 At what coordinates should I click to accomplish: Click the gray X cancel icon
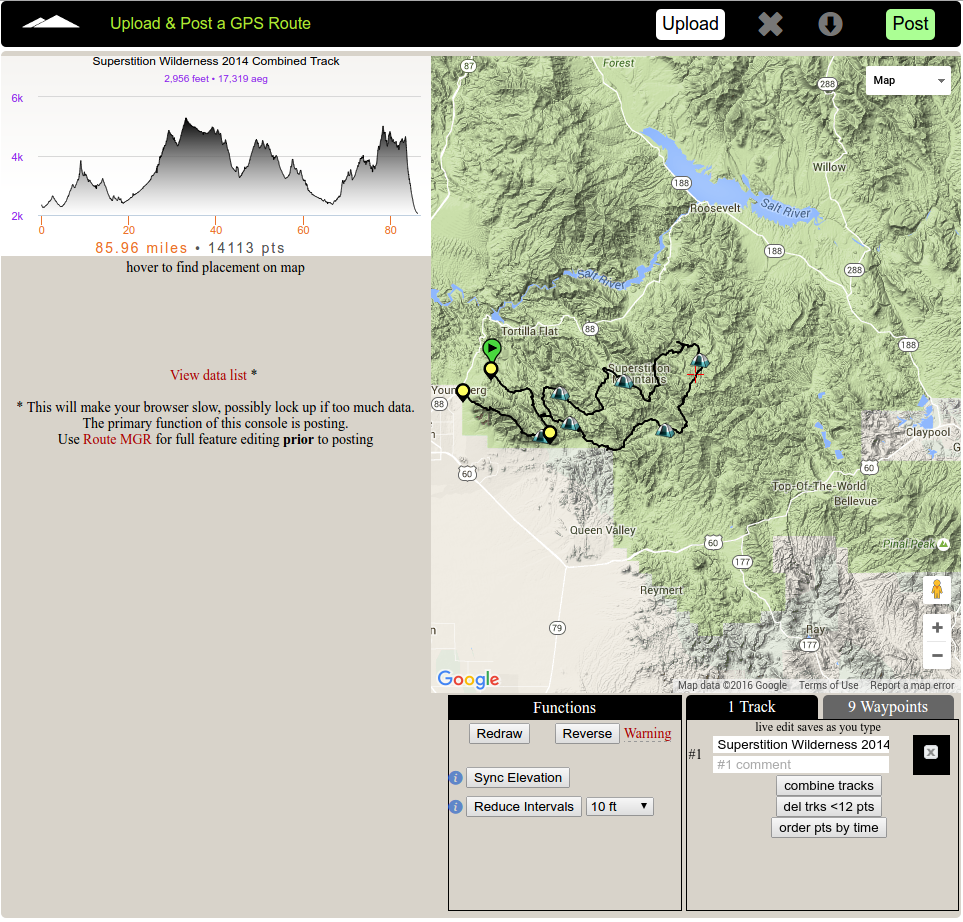pyautogui.click(x=770, y=24)
